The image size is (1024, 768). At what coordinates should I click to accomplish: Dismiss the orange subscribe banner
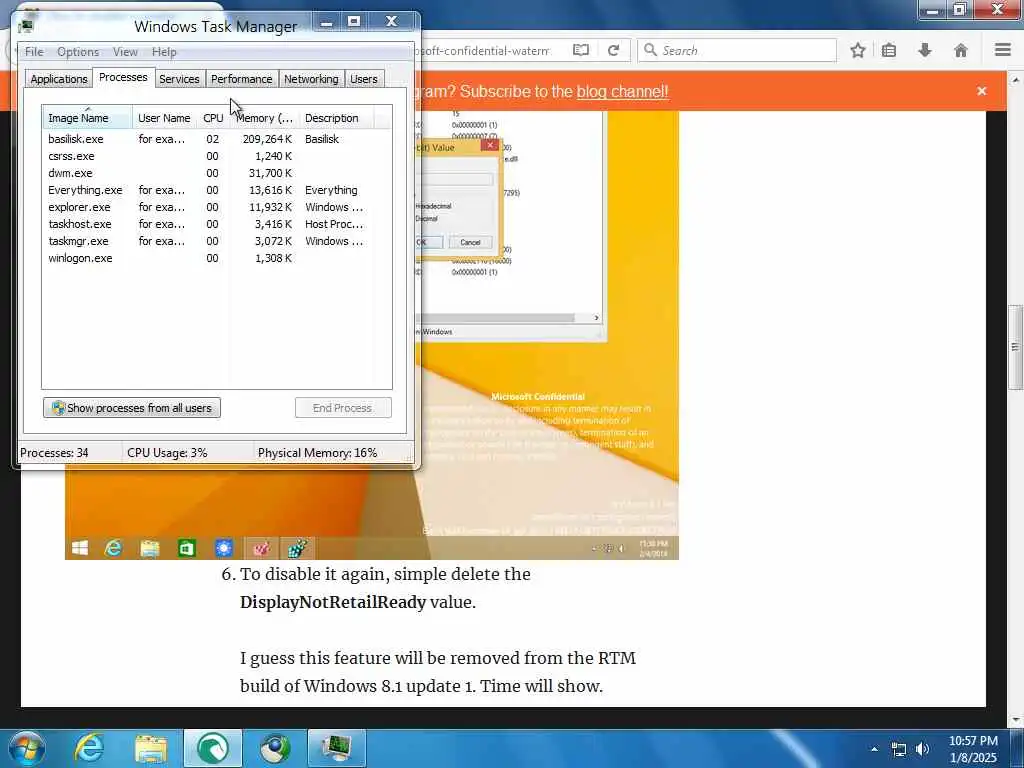pyautogui.click(x=982, y=91)
